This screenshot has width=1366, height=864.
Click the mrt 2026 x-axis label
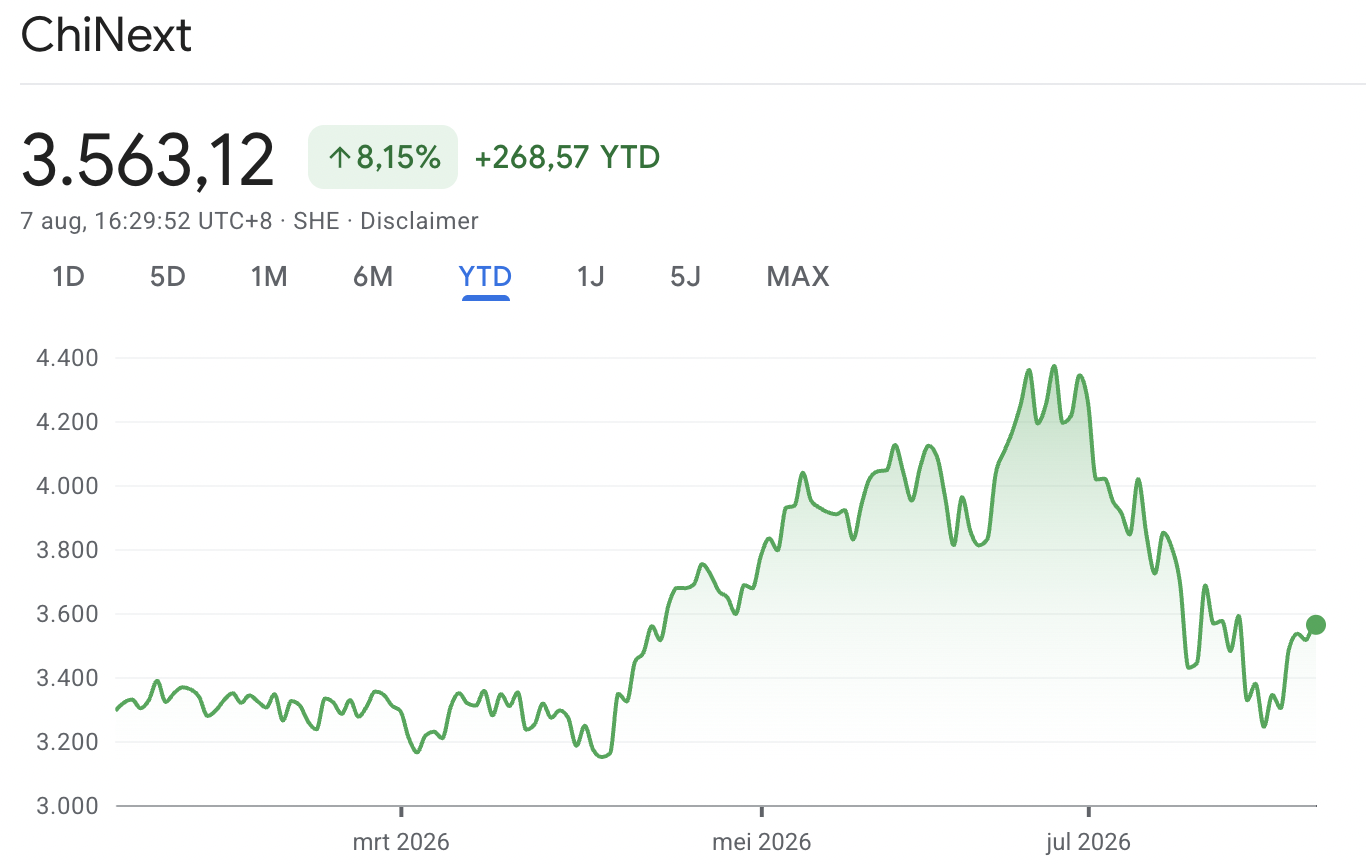401,842
